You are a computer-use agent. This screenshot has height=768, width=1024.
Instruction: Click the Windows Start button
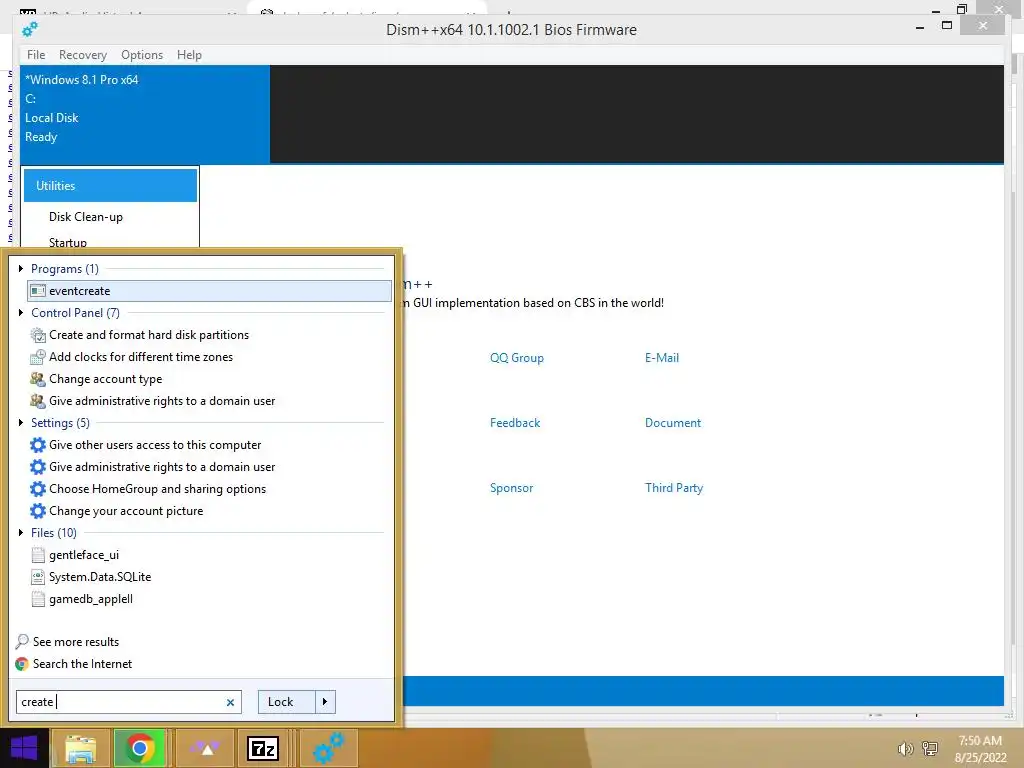pos(24,748)
